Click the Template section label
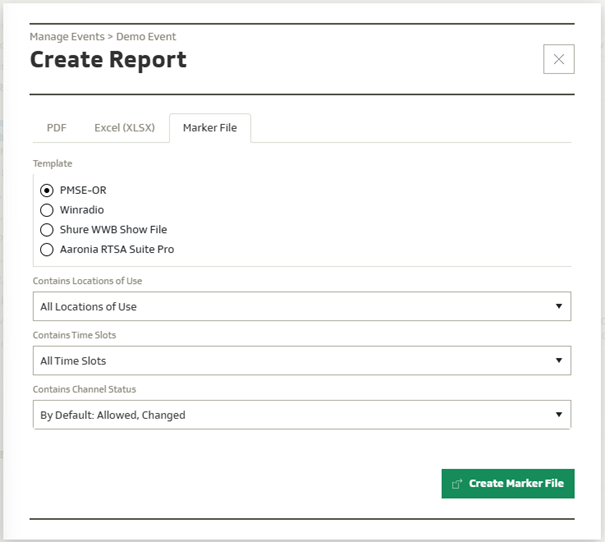Viewport: 605px width, 542px height. pos(52,163)
